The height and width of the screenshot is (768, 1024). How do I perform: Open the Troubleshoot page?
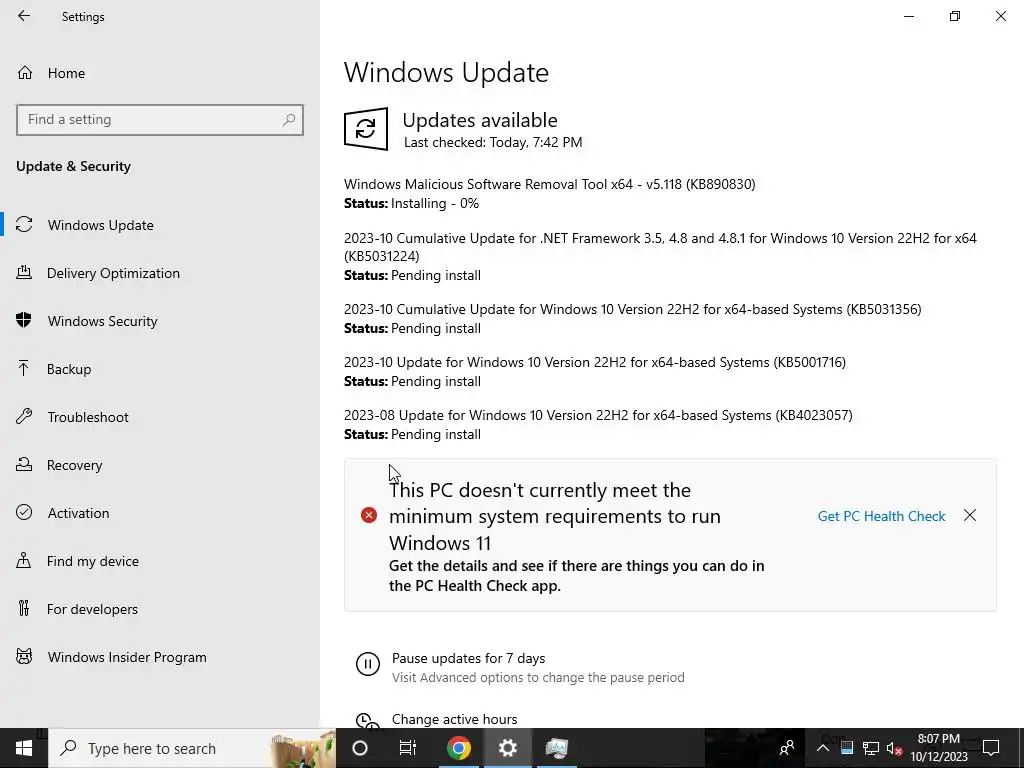(x=88, y=417)
